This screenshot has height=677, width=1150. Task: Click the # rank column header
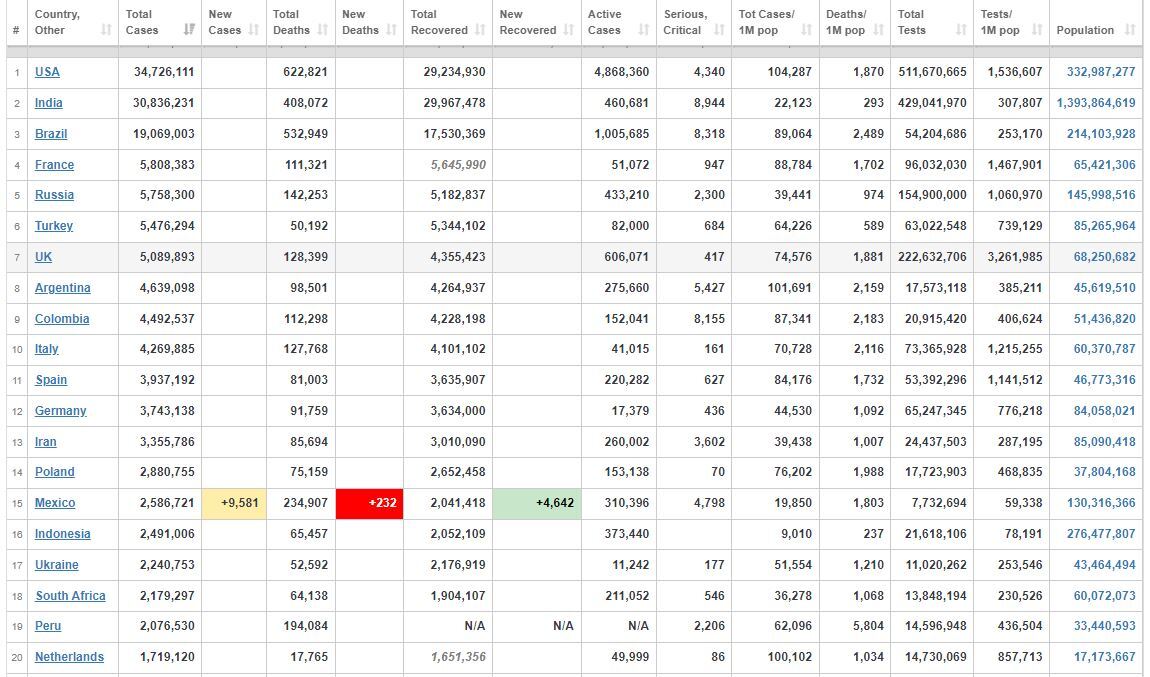click(17, 23)
